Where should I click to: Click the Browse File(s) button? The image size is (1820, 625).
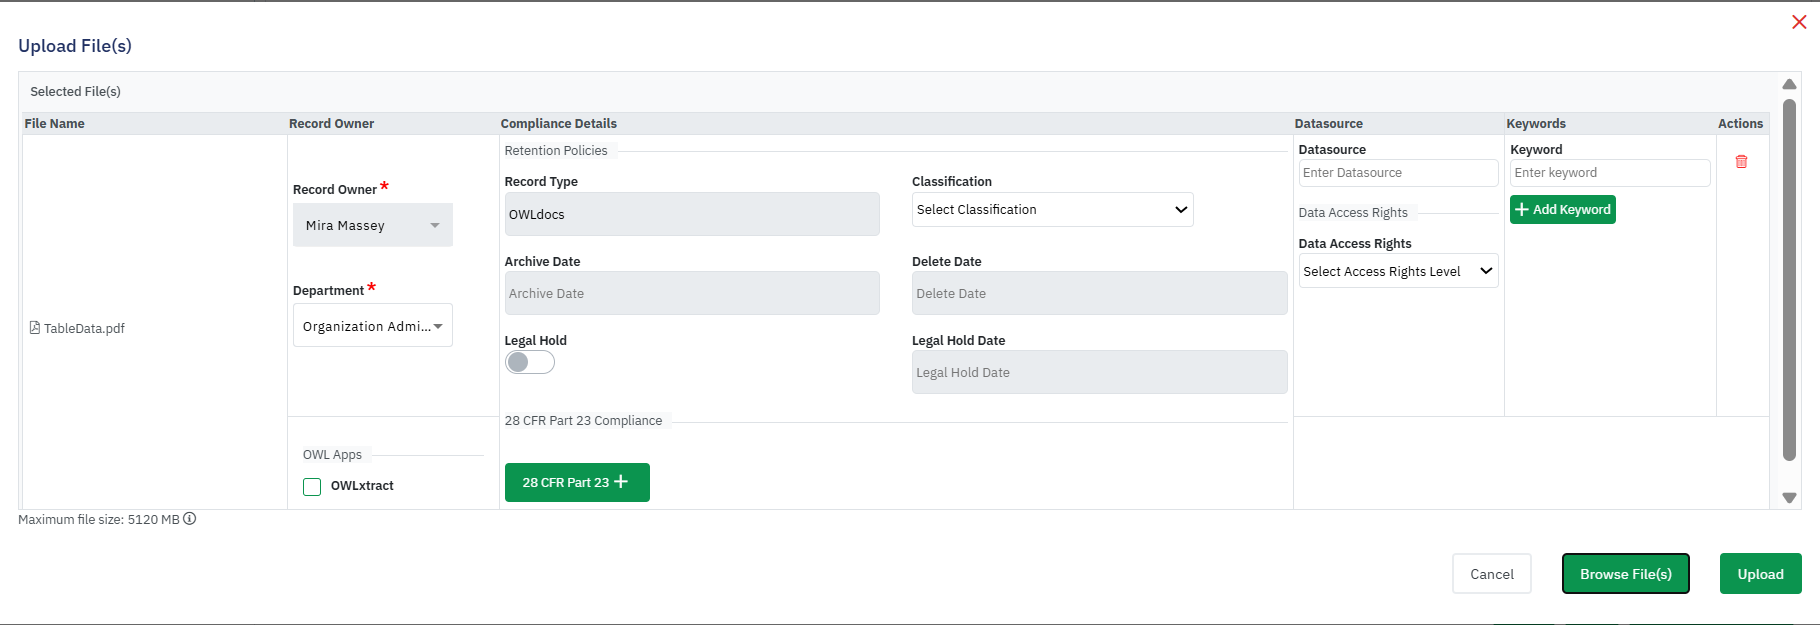click(x=1626, y=574)
